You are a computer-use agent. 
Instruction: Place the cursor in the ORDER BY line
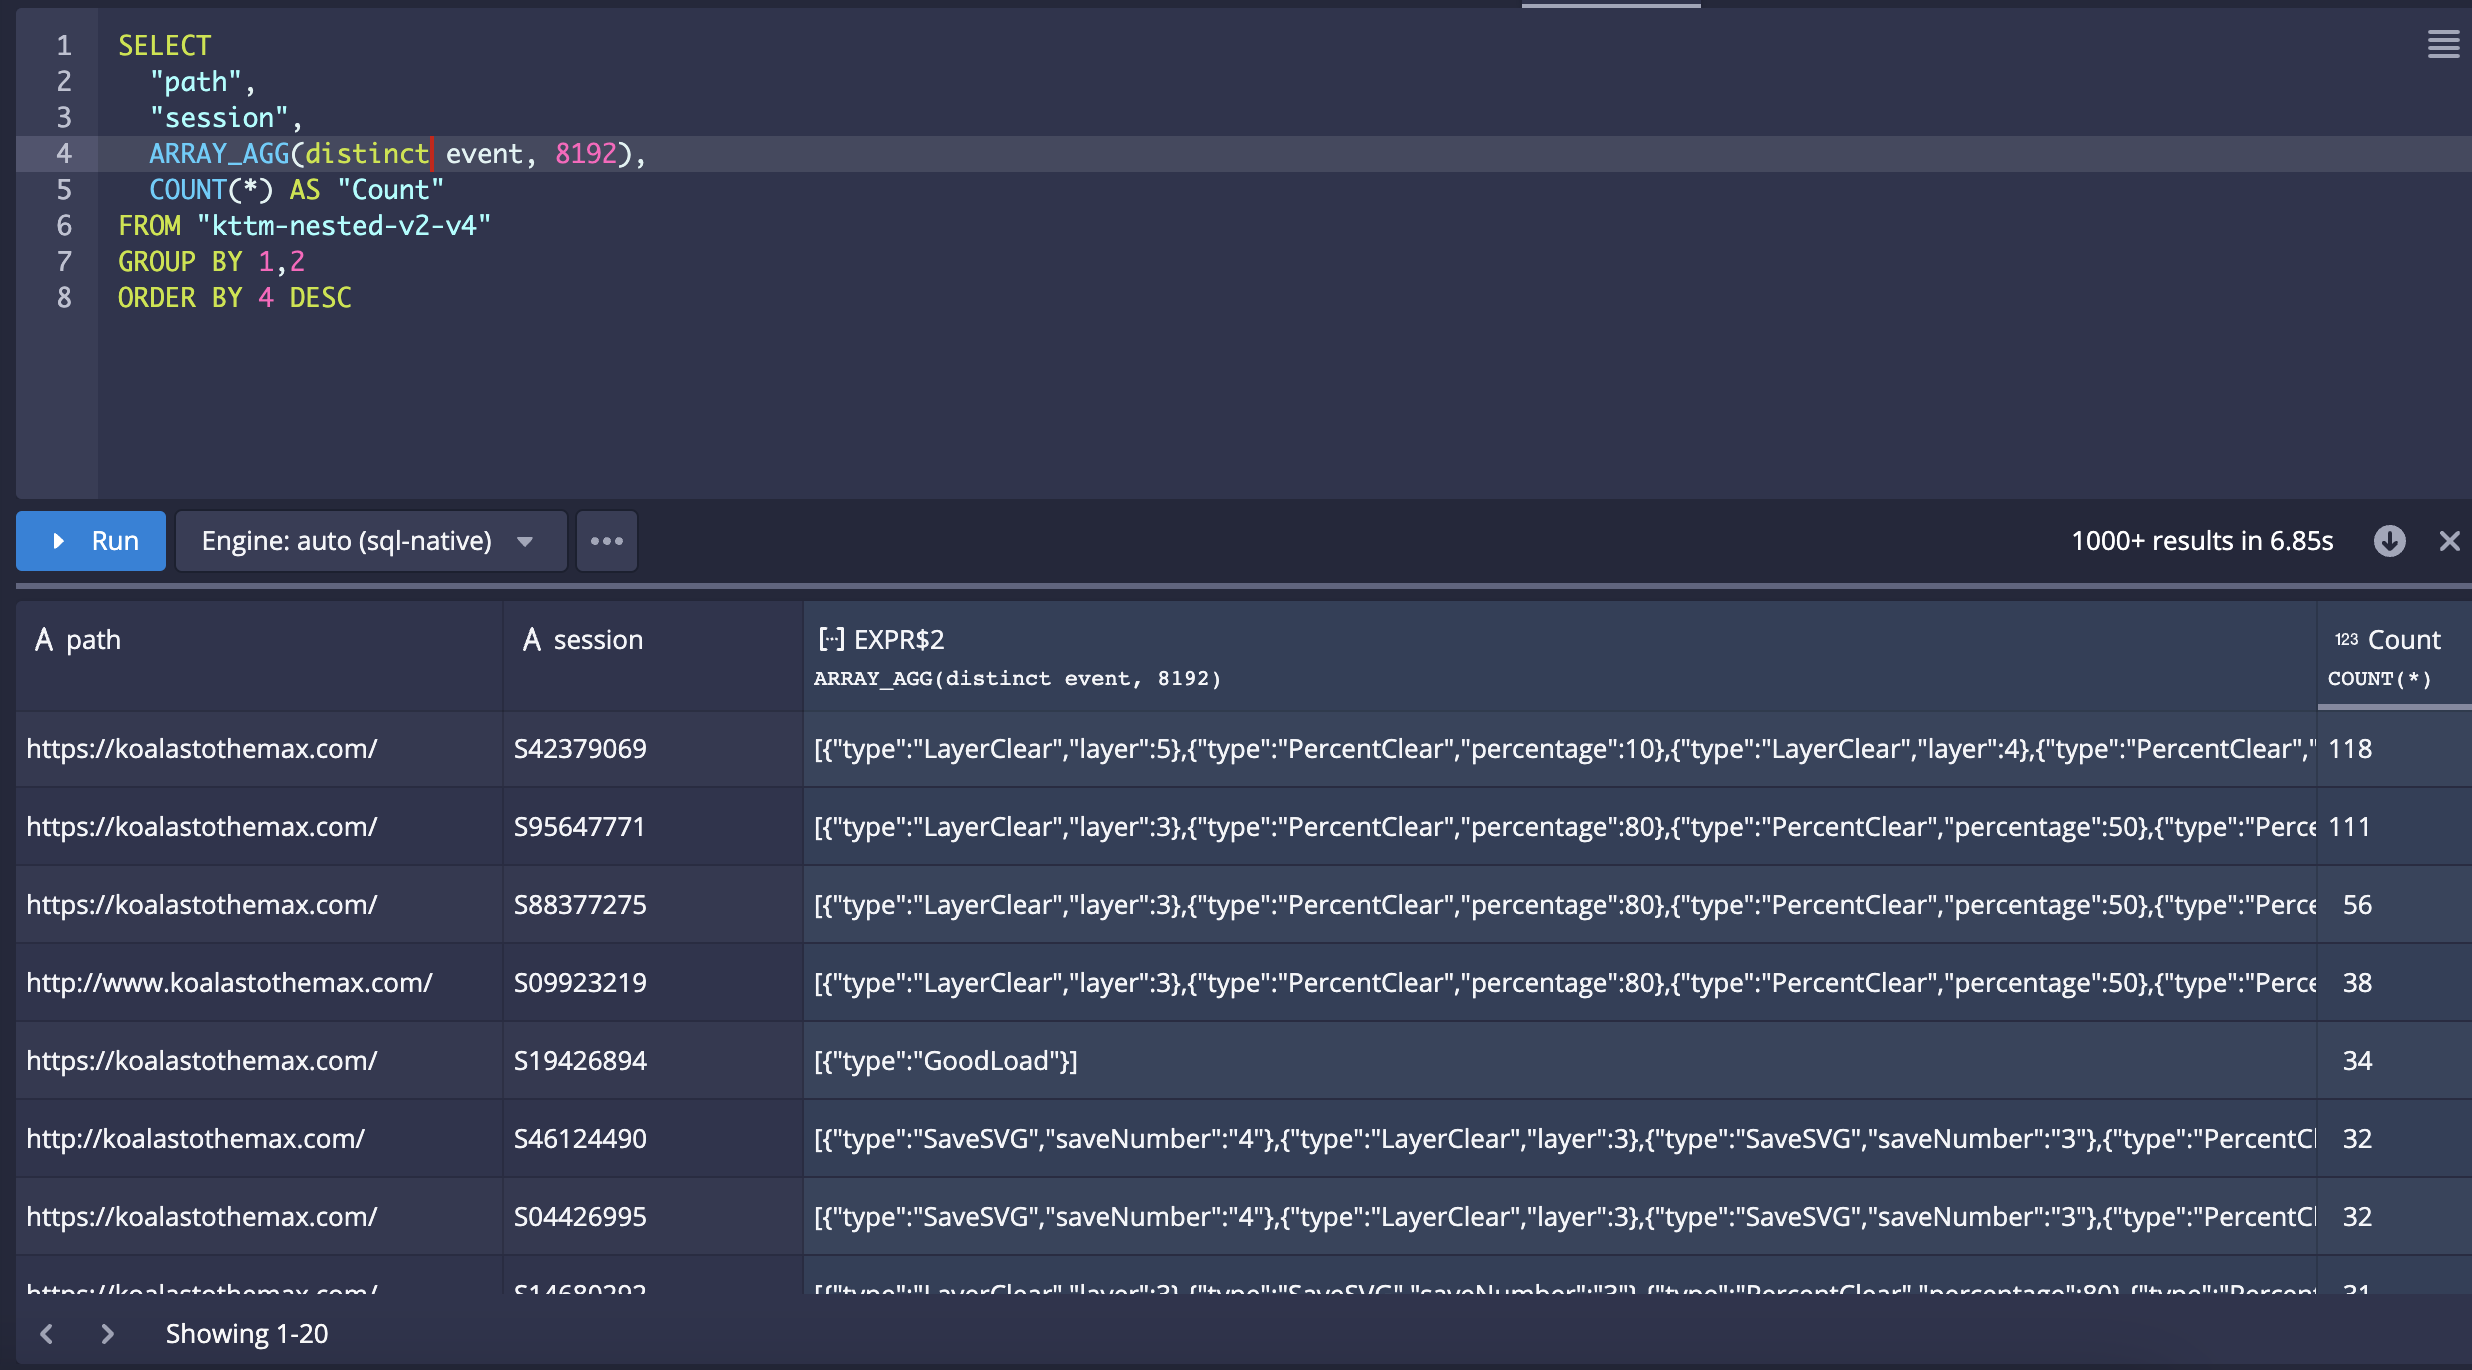(235, 298)
